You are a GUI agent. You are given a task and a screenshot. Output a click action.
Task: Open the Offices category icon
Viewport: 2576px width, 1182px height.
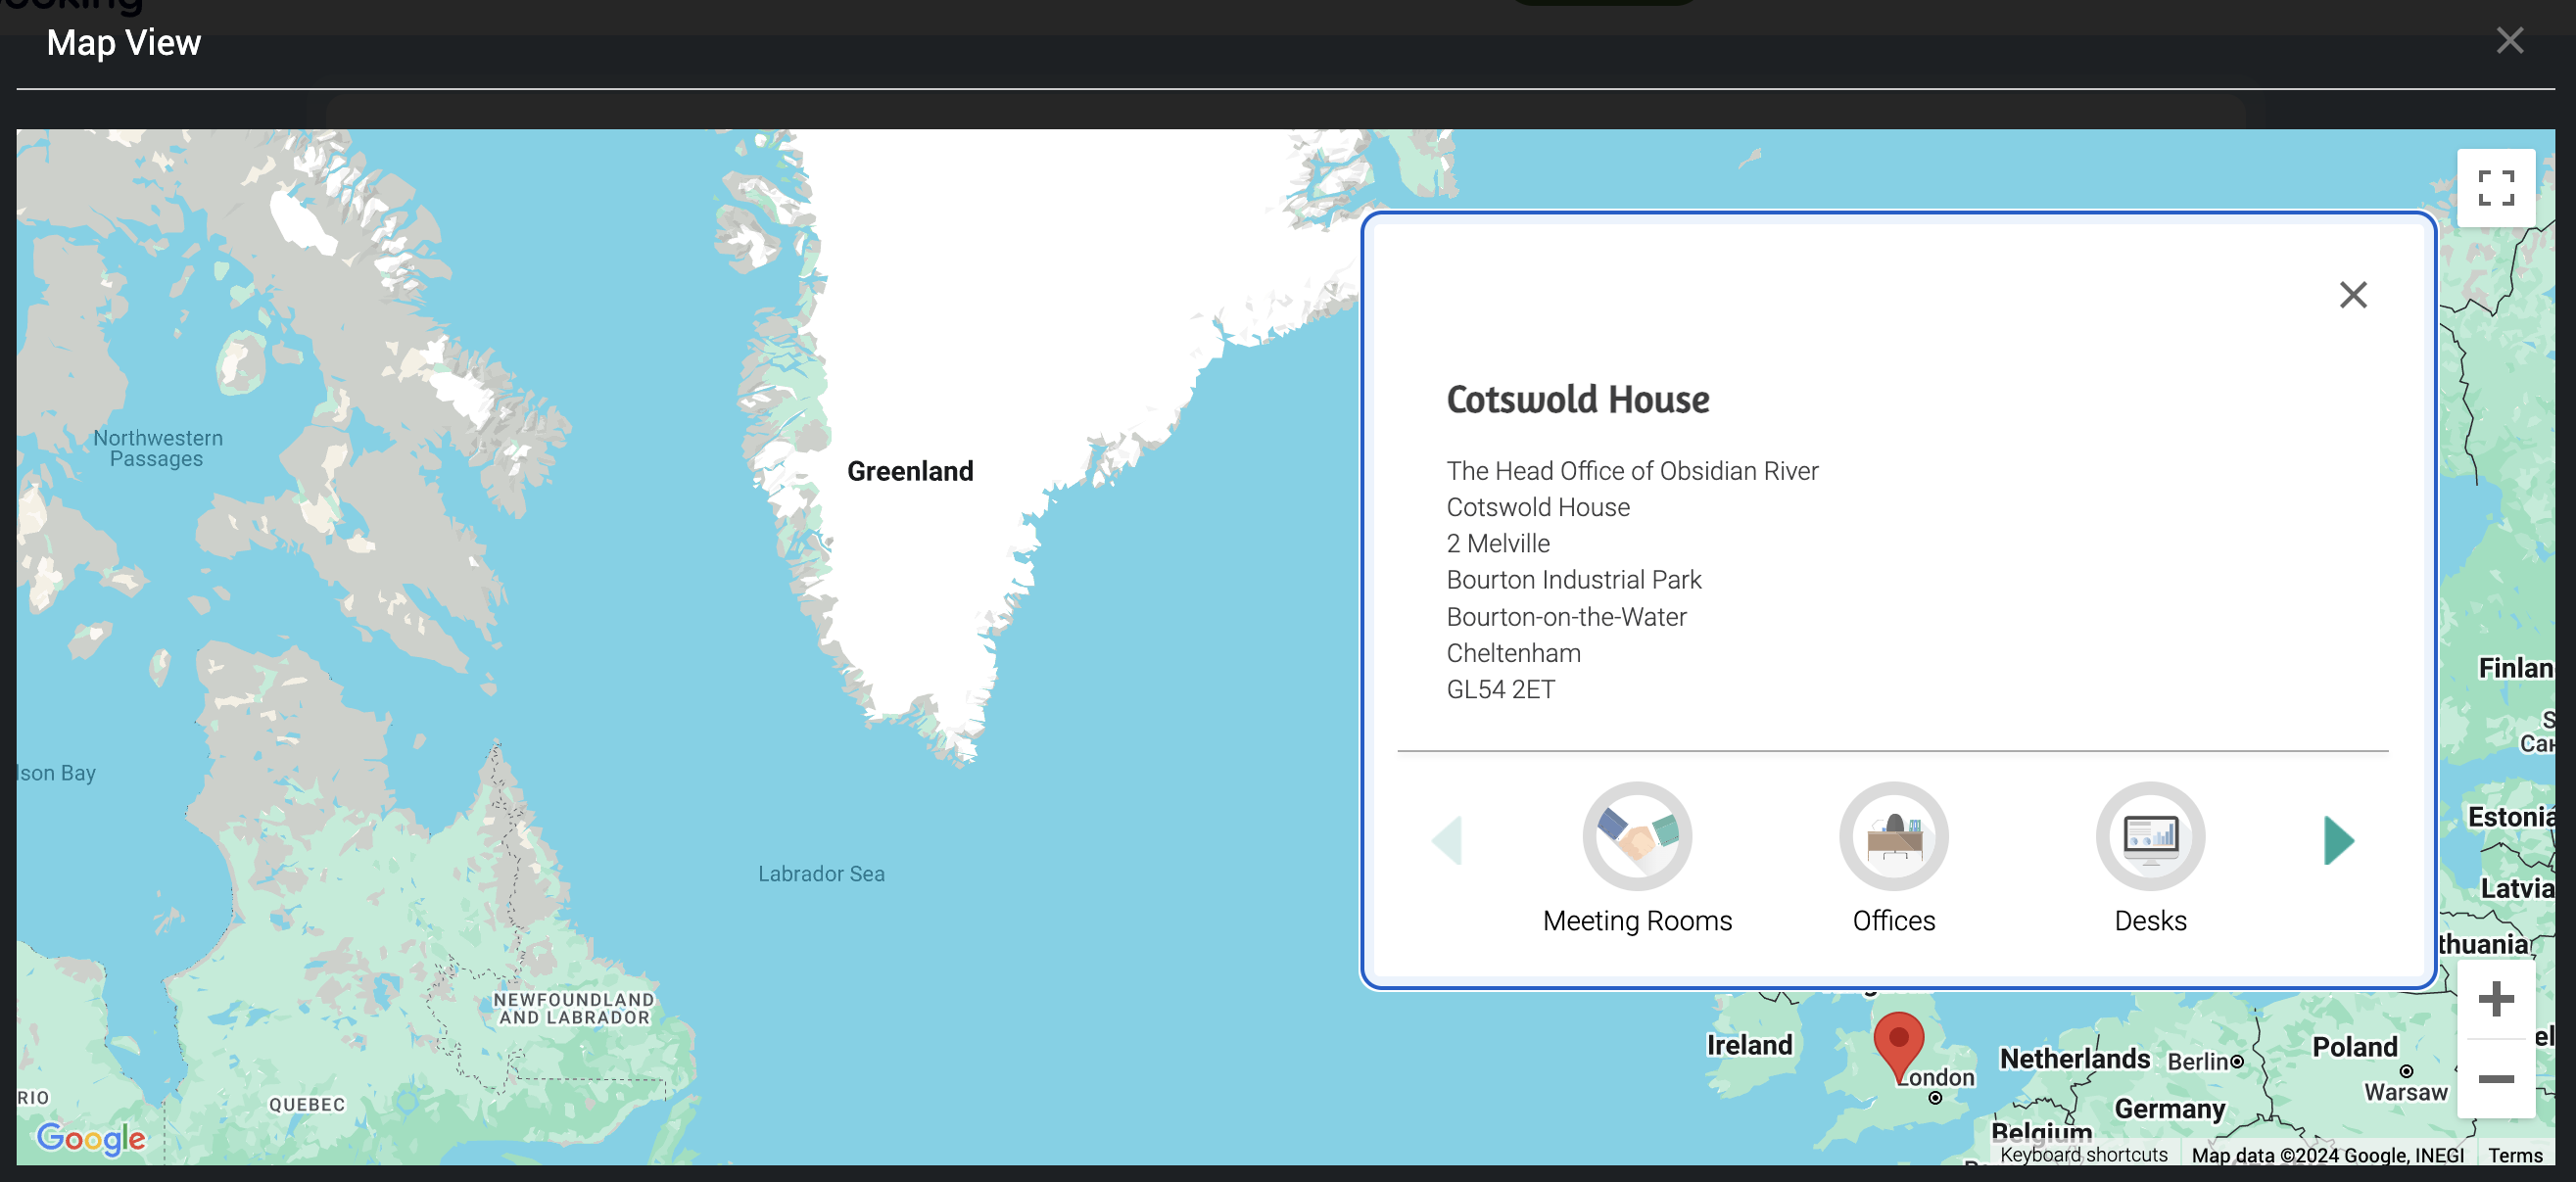tap(1893, 836)
